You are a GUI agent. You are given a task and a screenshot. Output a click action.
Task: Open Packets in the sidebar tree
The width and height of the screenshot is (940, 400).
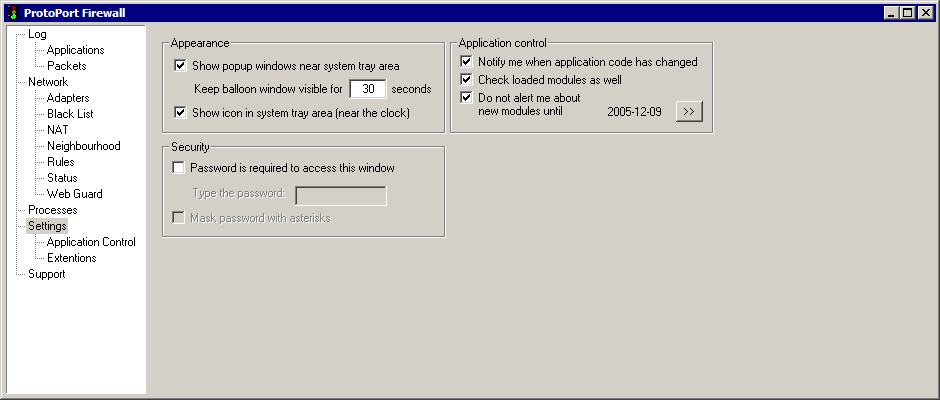66,66
